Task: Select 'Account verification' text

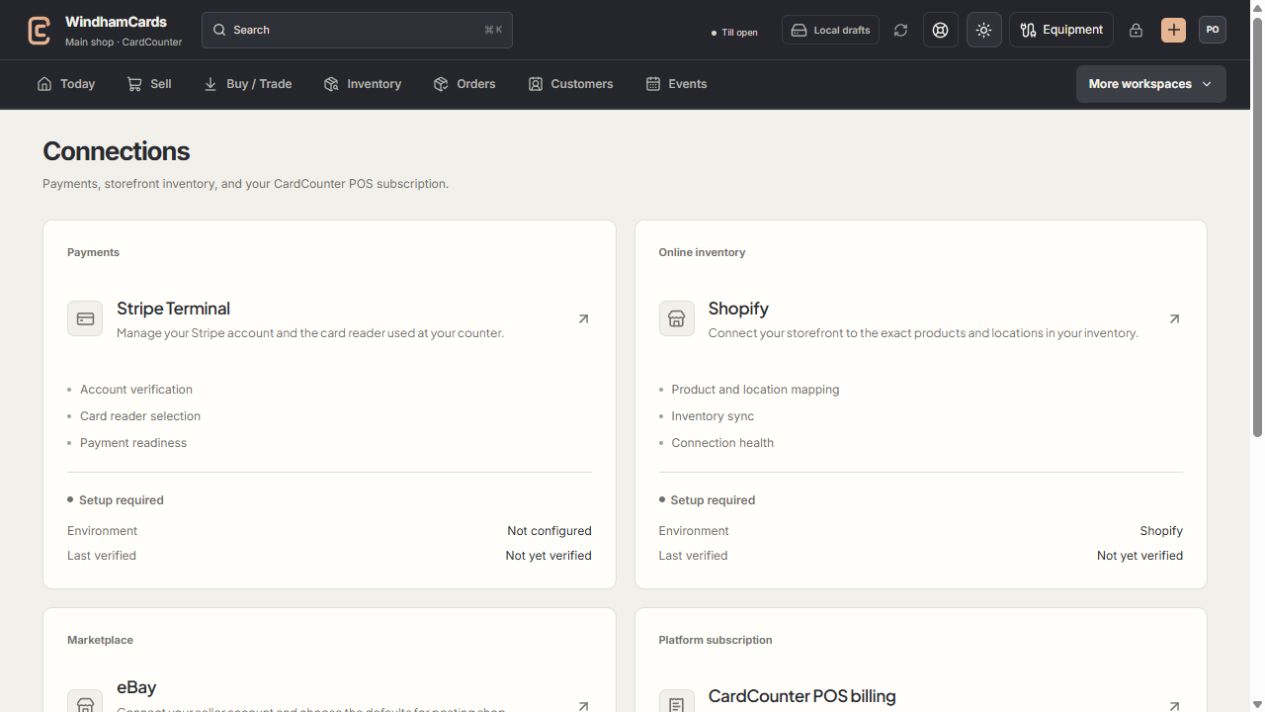Action: pyautogui.click(x=136, y=390)
